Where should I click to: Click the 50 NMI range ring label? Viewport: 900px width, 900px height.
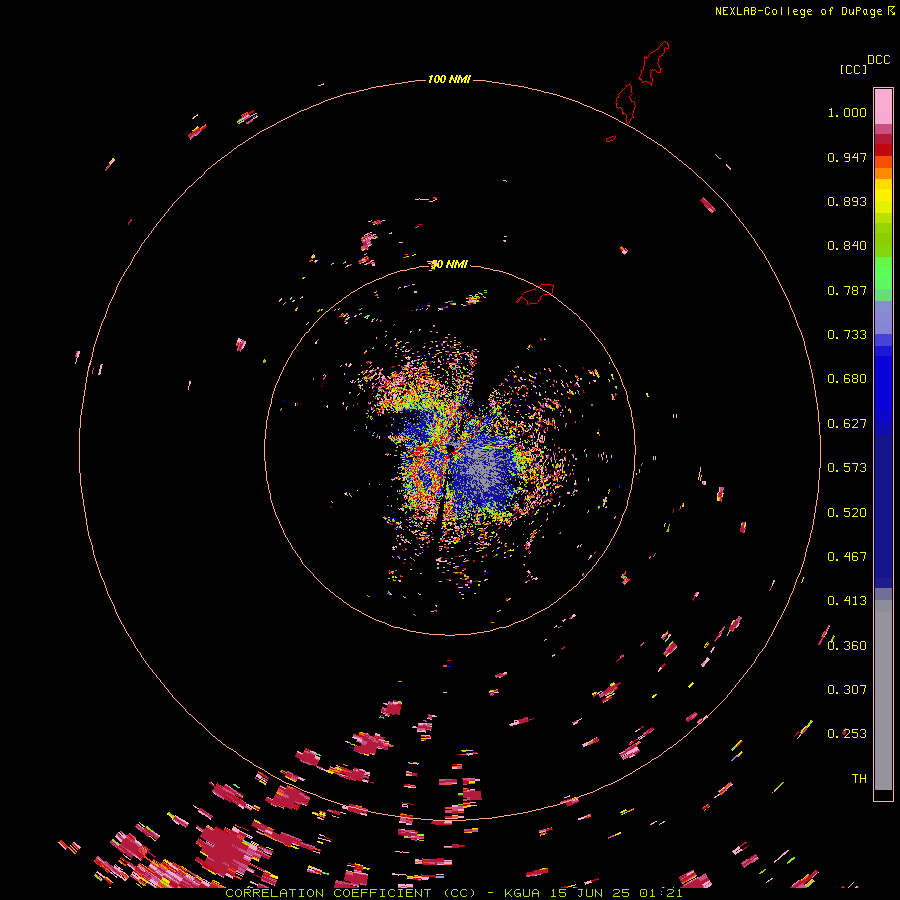tap(449, 265)
